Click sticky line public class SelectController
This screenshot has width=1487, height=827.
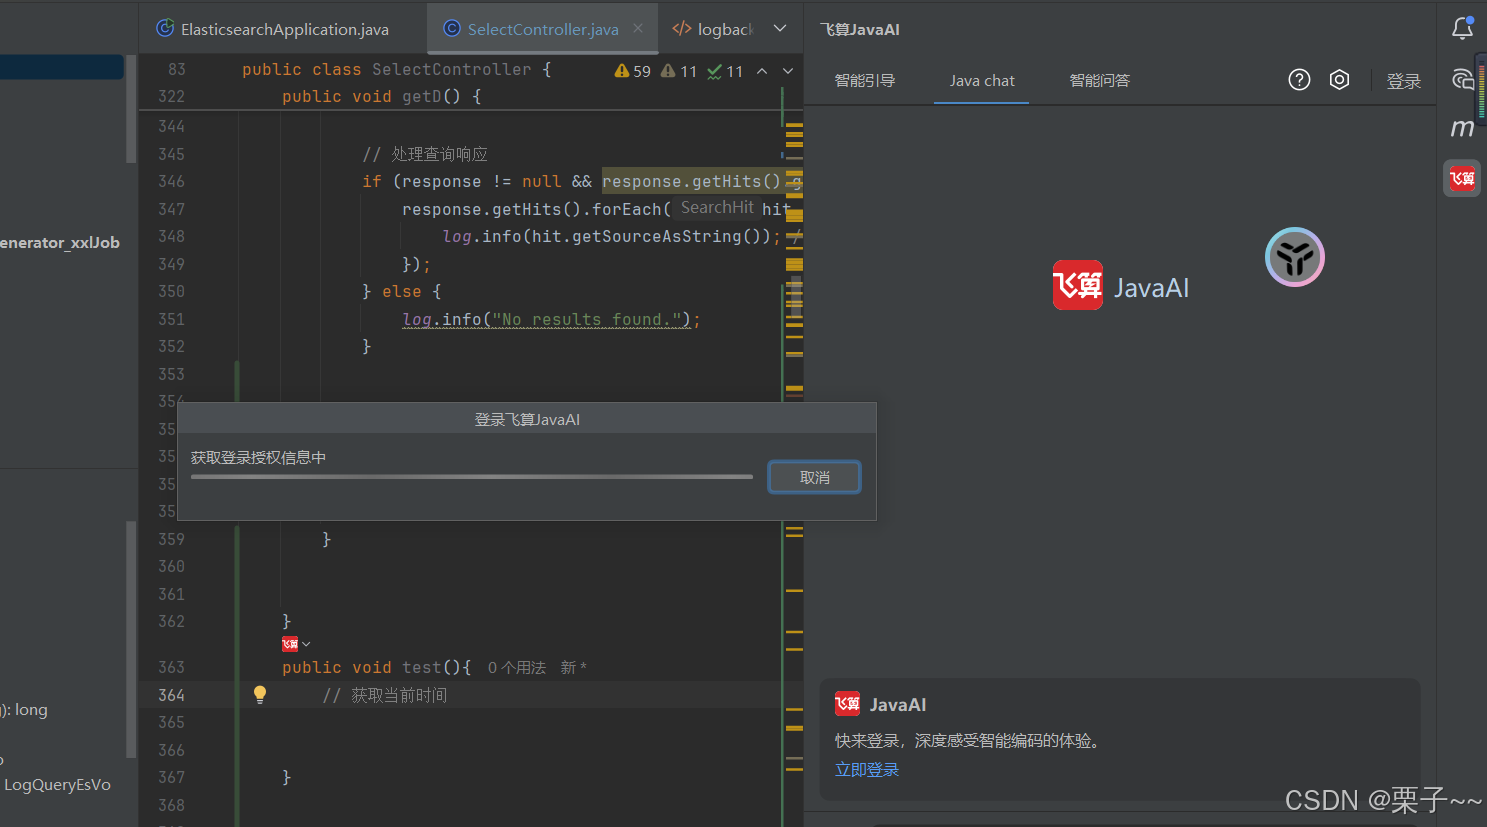[396, 69]
